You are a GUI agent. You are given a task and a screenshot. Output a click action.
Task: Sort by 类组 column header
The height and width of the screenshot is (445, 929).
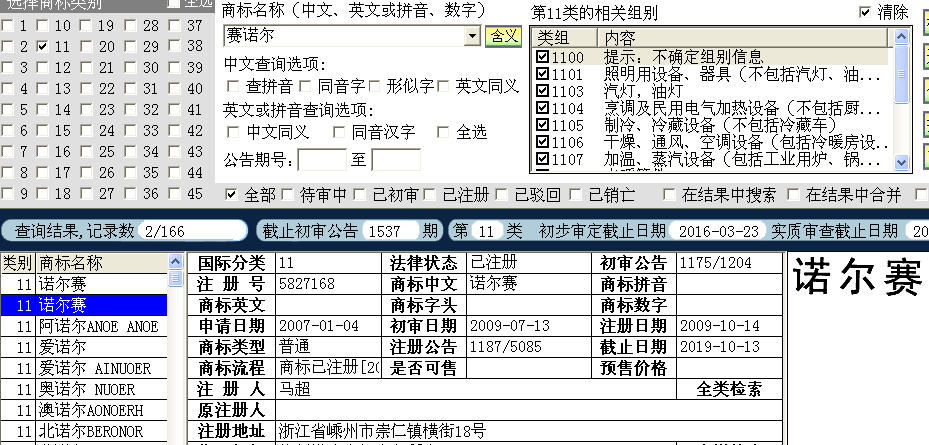(565, 38)
